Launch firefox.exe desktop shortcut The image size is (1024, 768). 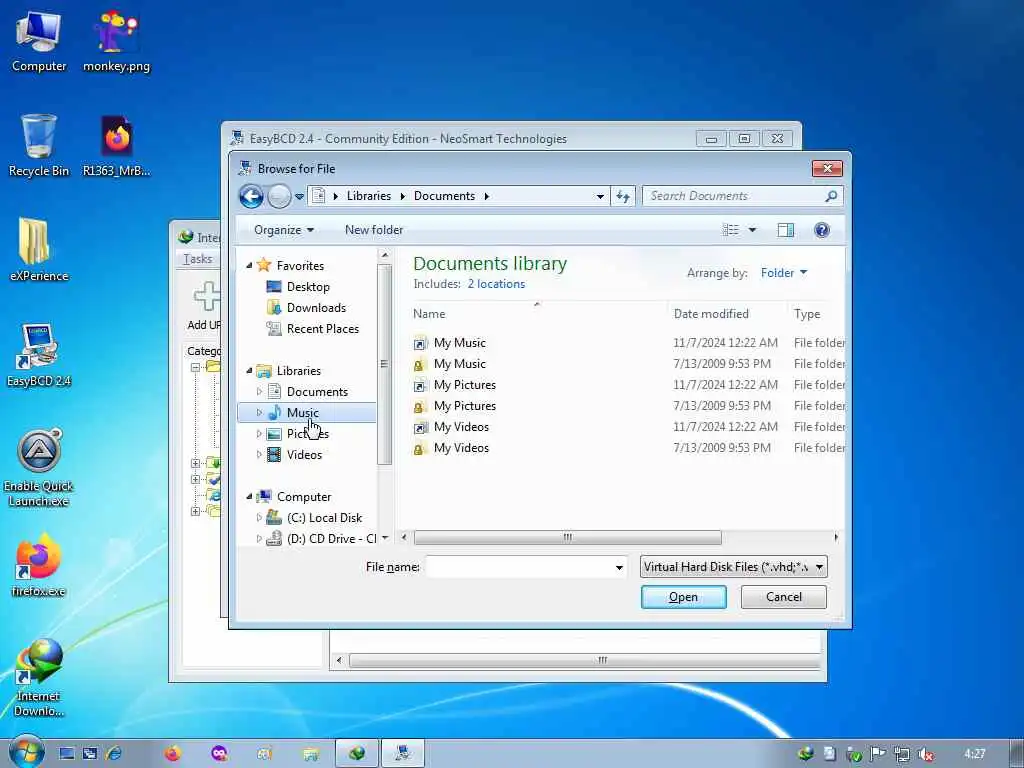pyautogui.click(x=39, y=566)
